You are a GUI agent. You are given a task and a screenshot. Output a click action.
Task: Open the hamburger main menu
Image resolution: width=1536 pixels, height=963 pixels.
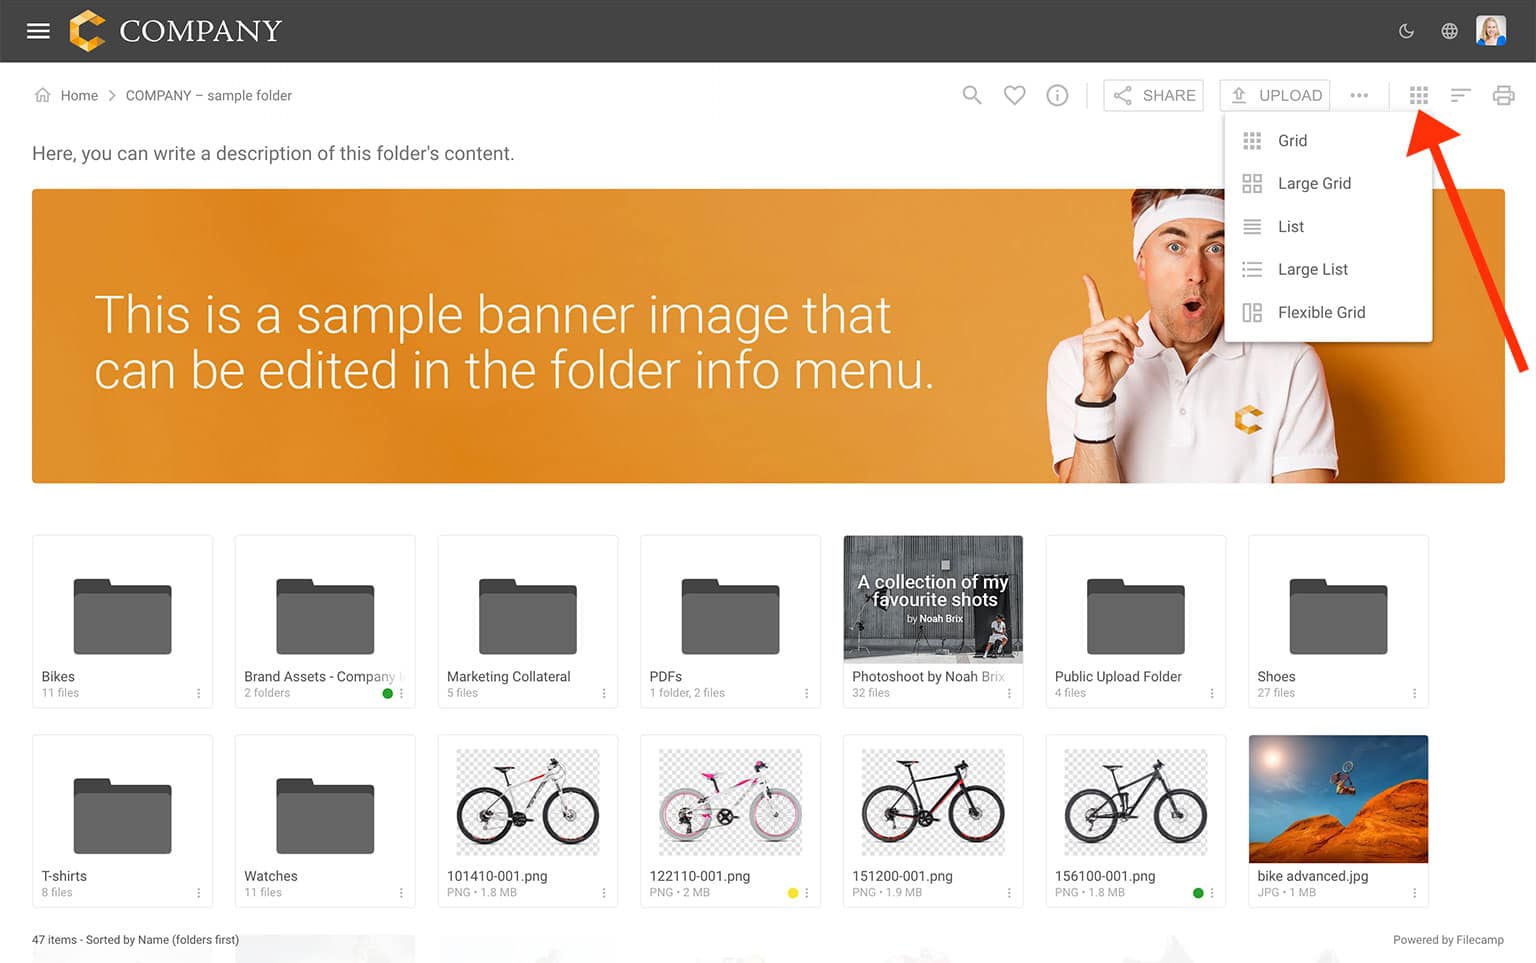tap(38, 31)
